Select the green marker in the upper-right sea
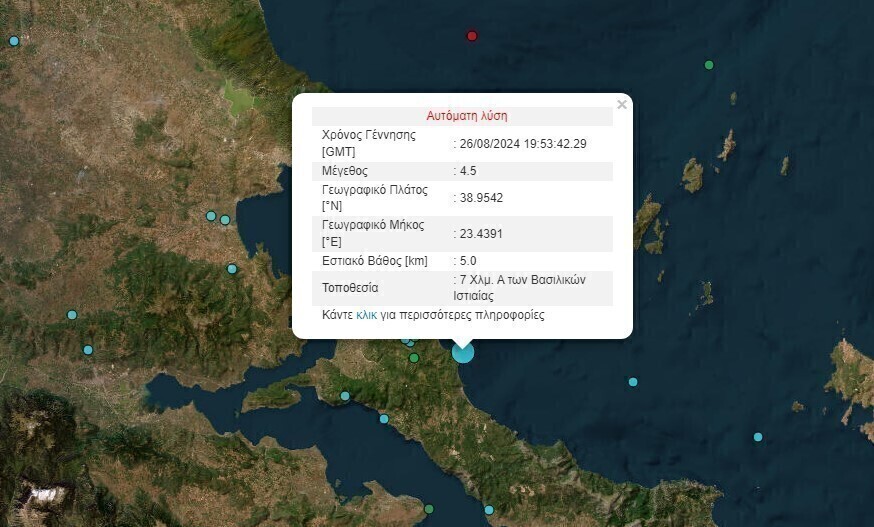 (x=709, y=65)
